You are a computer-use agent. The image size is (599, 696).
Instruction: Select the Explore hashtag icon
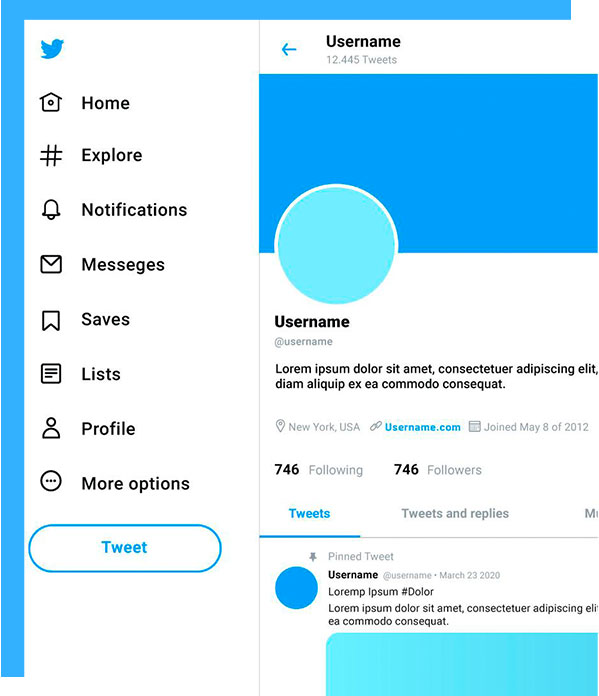[x=51, y=156]
